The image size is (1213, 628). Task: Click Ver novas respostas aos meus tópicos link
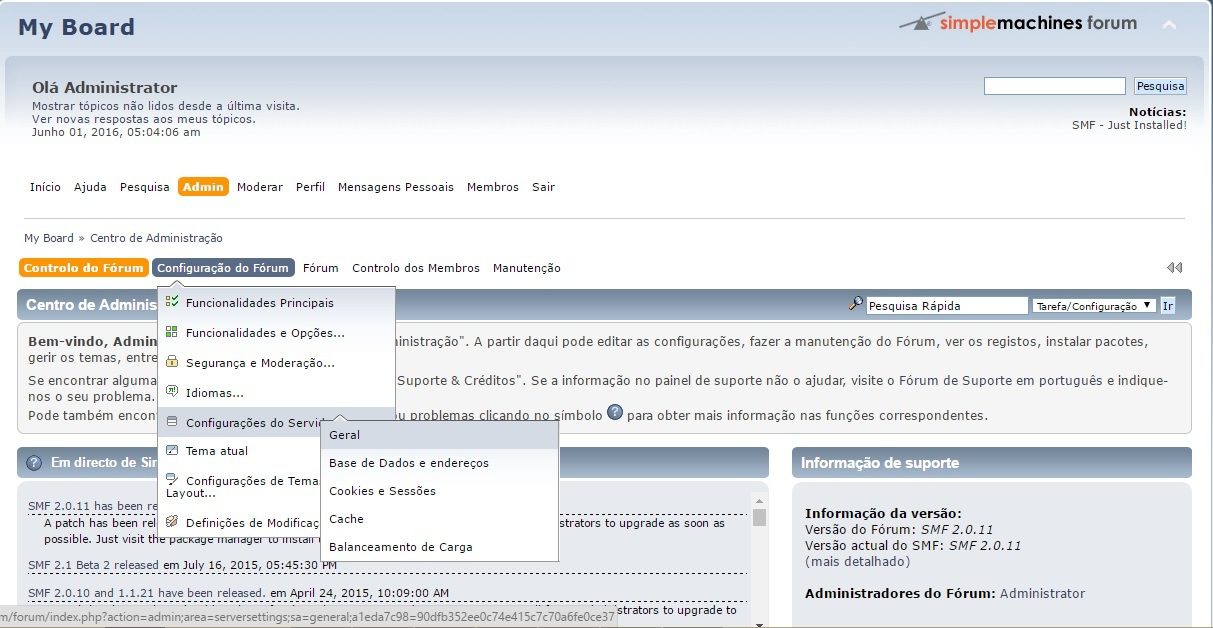[143, 119]
